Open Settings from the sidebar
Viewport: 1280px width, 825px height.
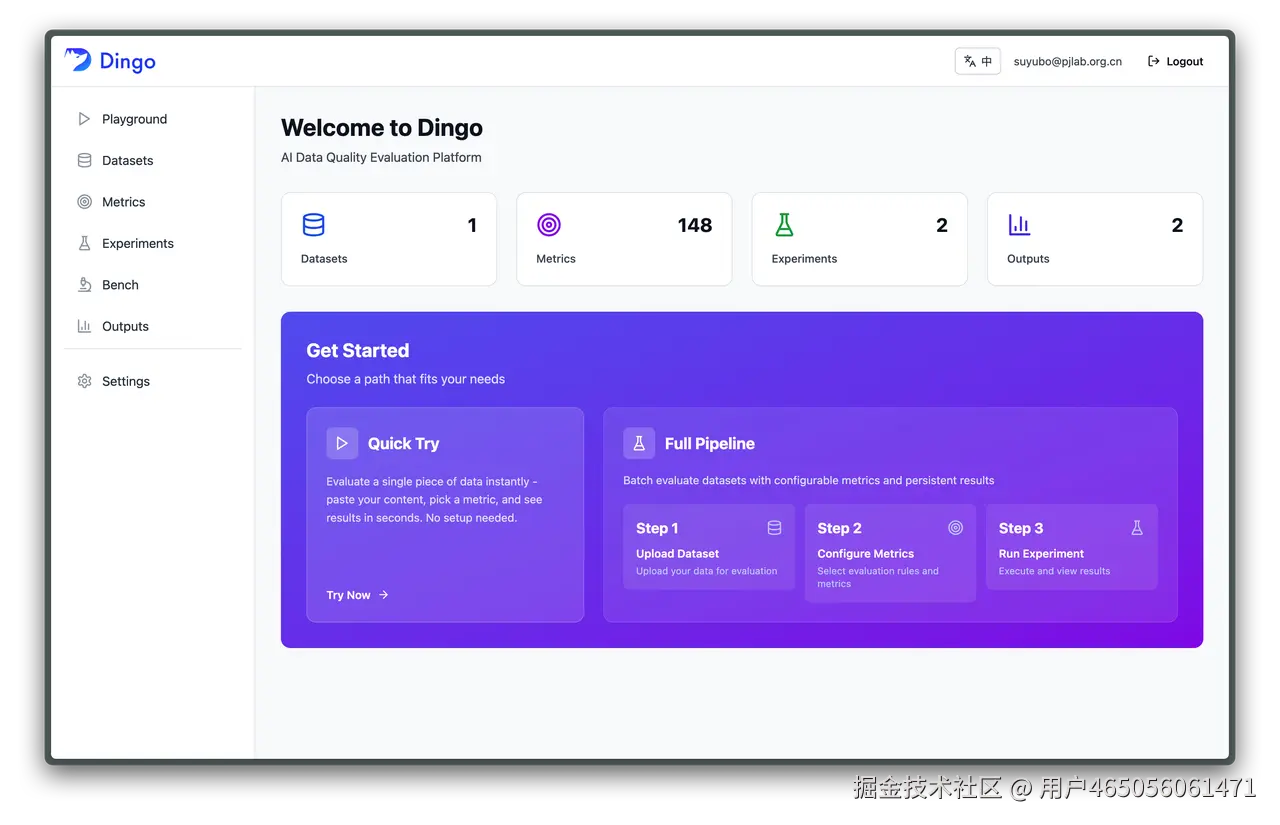[153, 381]
